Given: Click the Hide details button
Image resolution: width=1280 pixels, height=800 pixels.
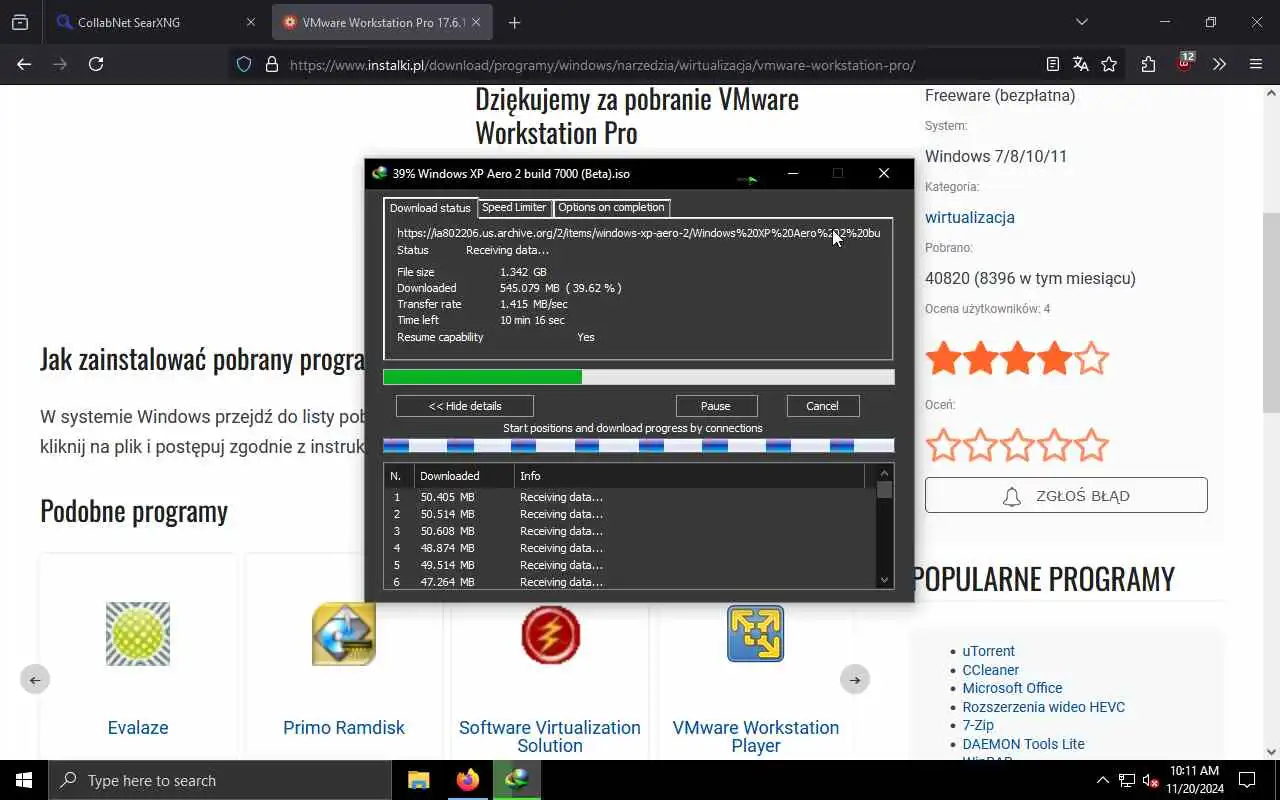Looking at the screenshot, I should point(465,406).
